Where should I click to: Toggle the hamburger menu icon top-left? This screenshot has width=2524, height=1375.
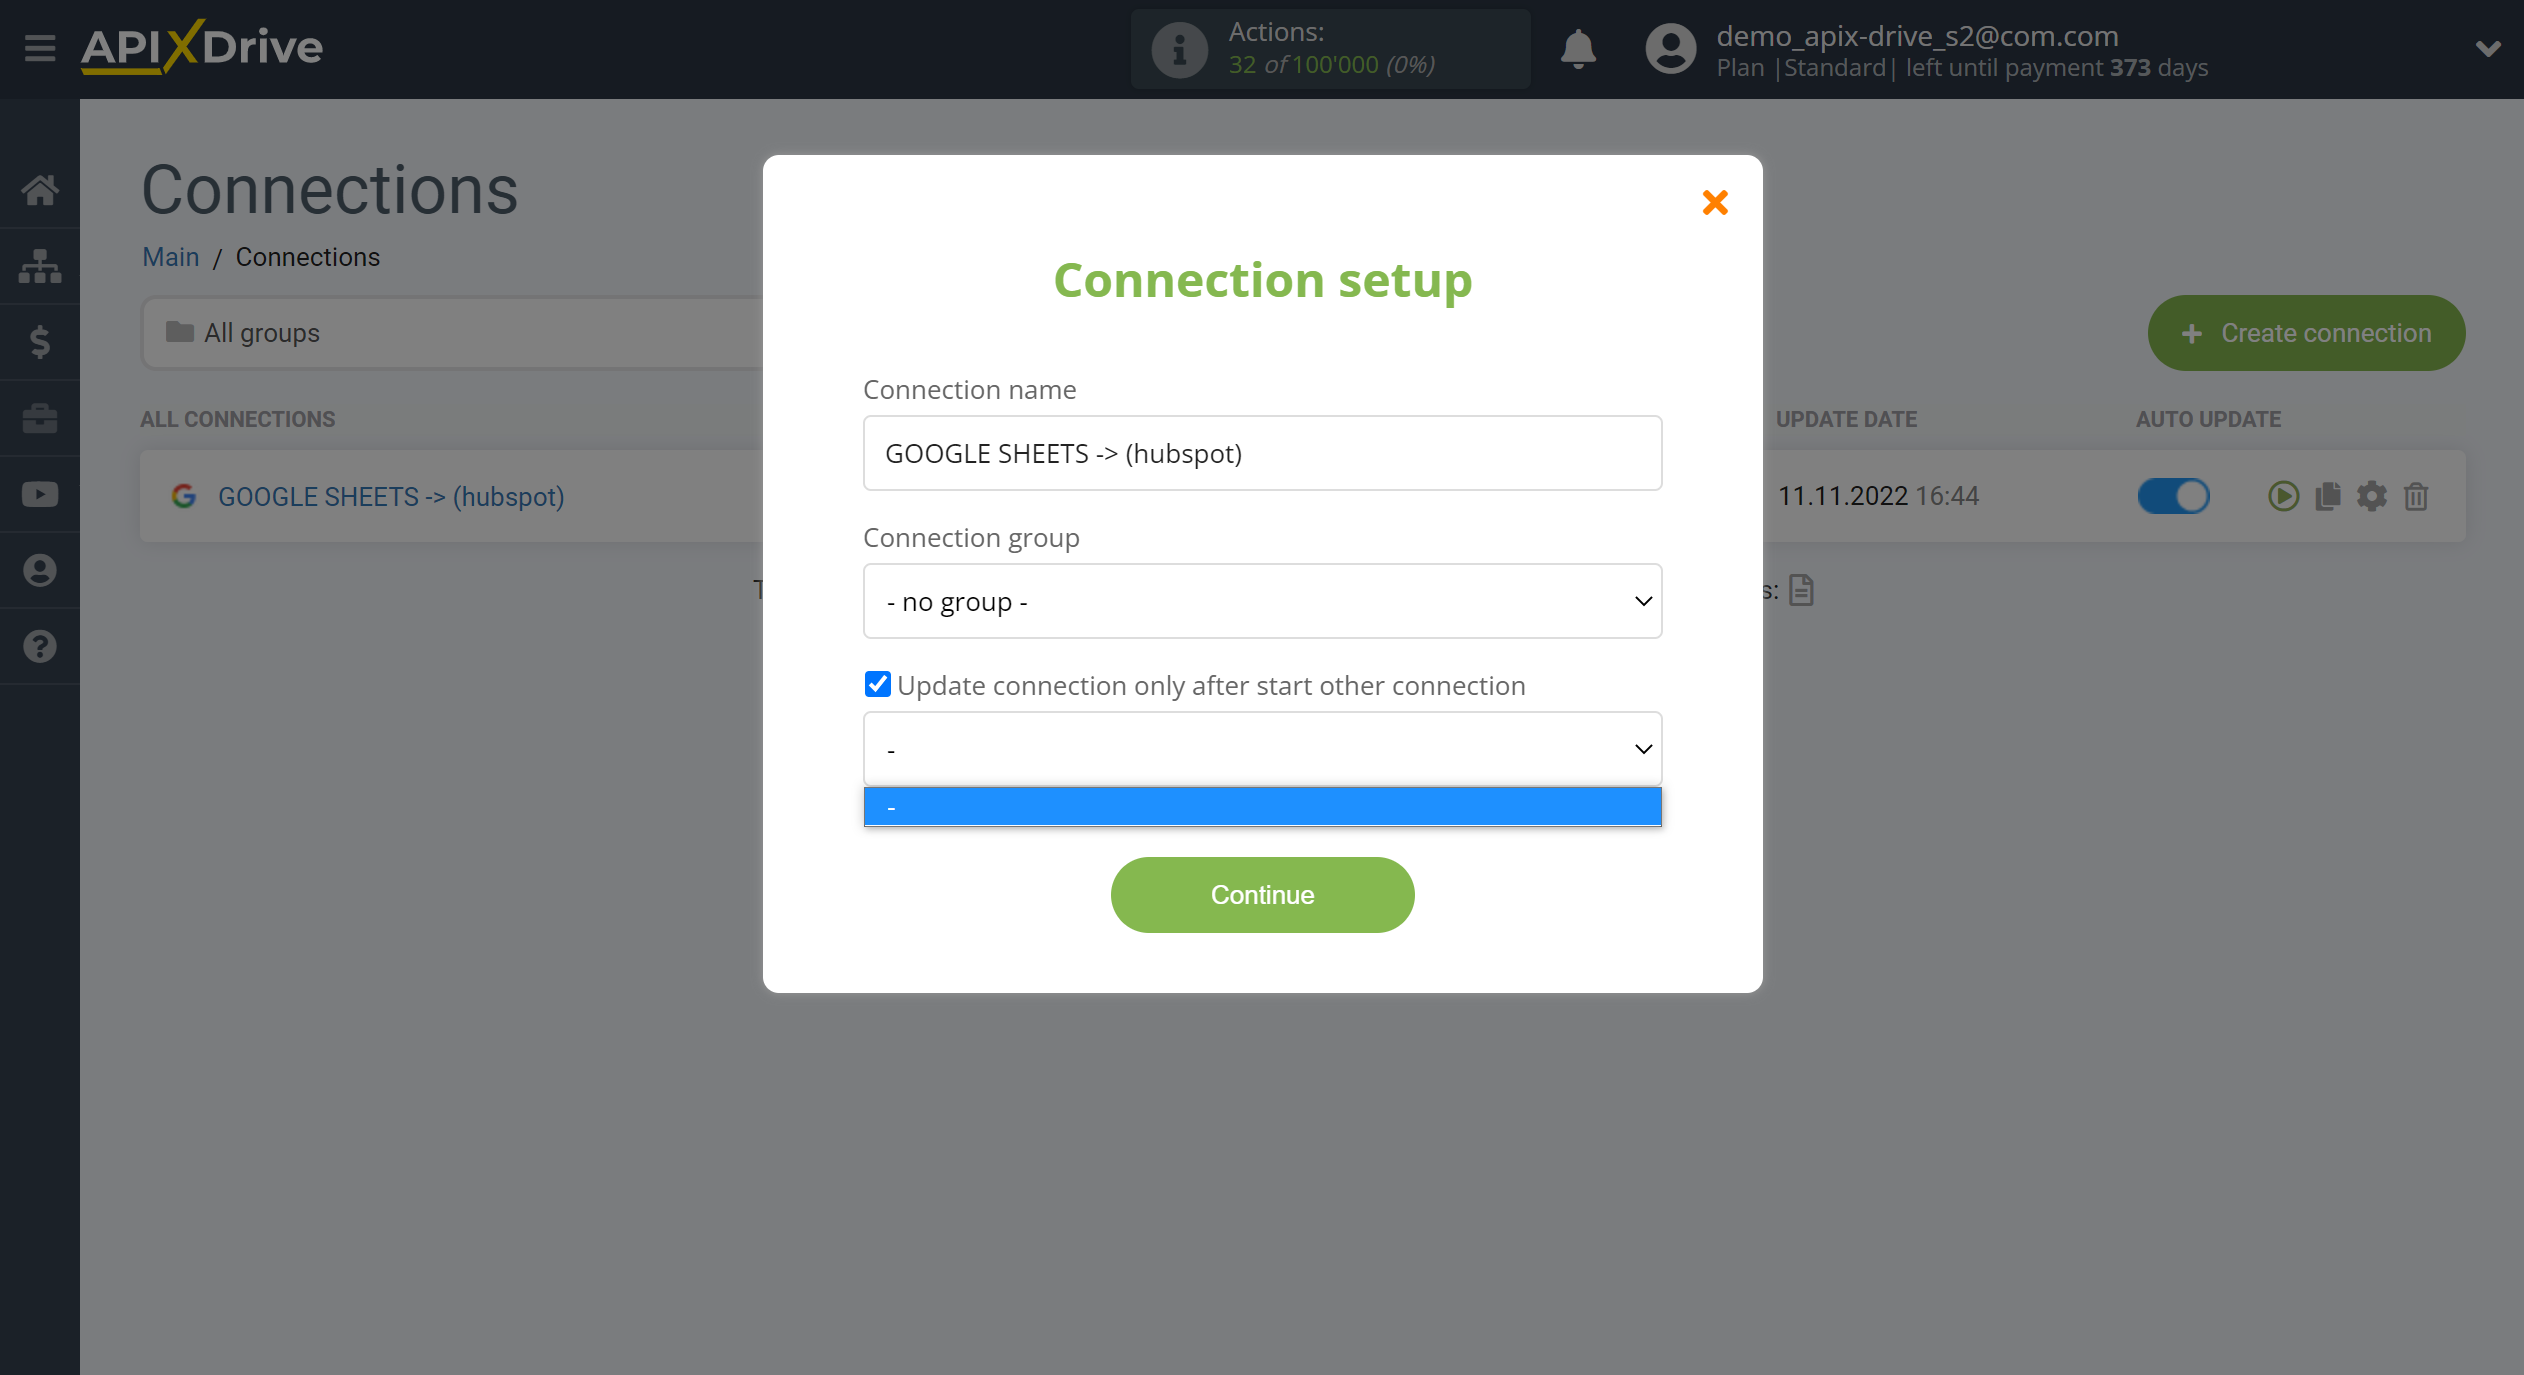pos(39,47)
